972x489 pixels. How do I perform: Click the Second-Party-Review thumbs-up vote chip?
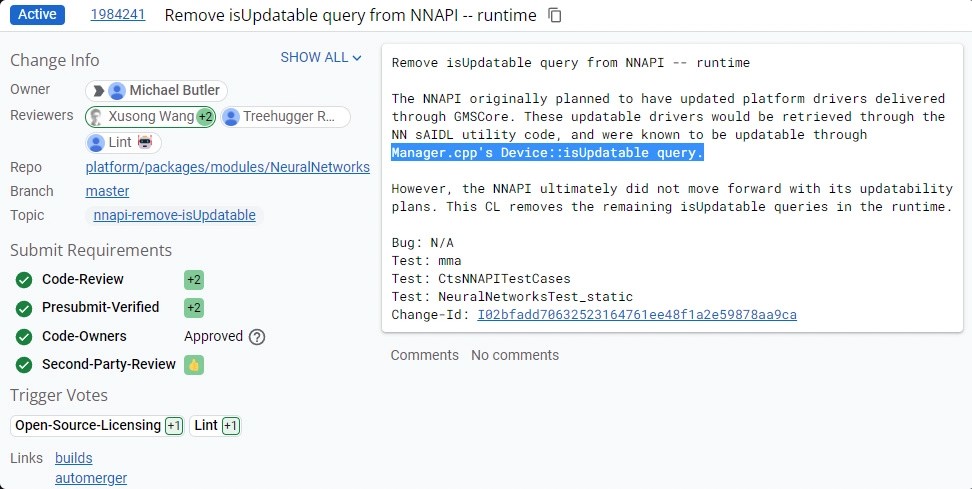pyautogui.click(x=194, y=365)
